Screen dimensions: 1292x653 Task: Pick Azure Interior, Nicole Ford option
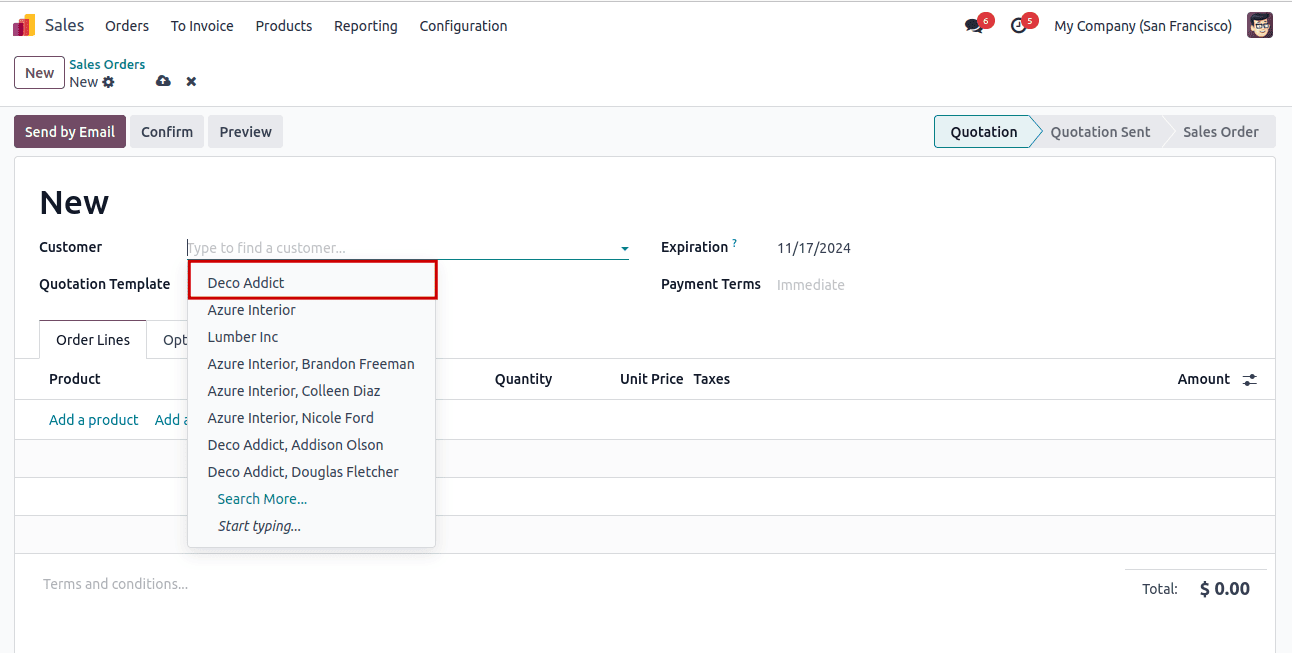point(290,418)
